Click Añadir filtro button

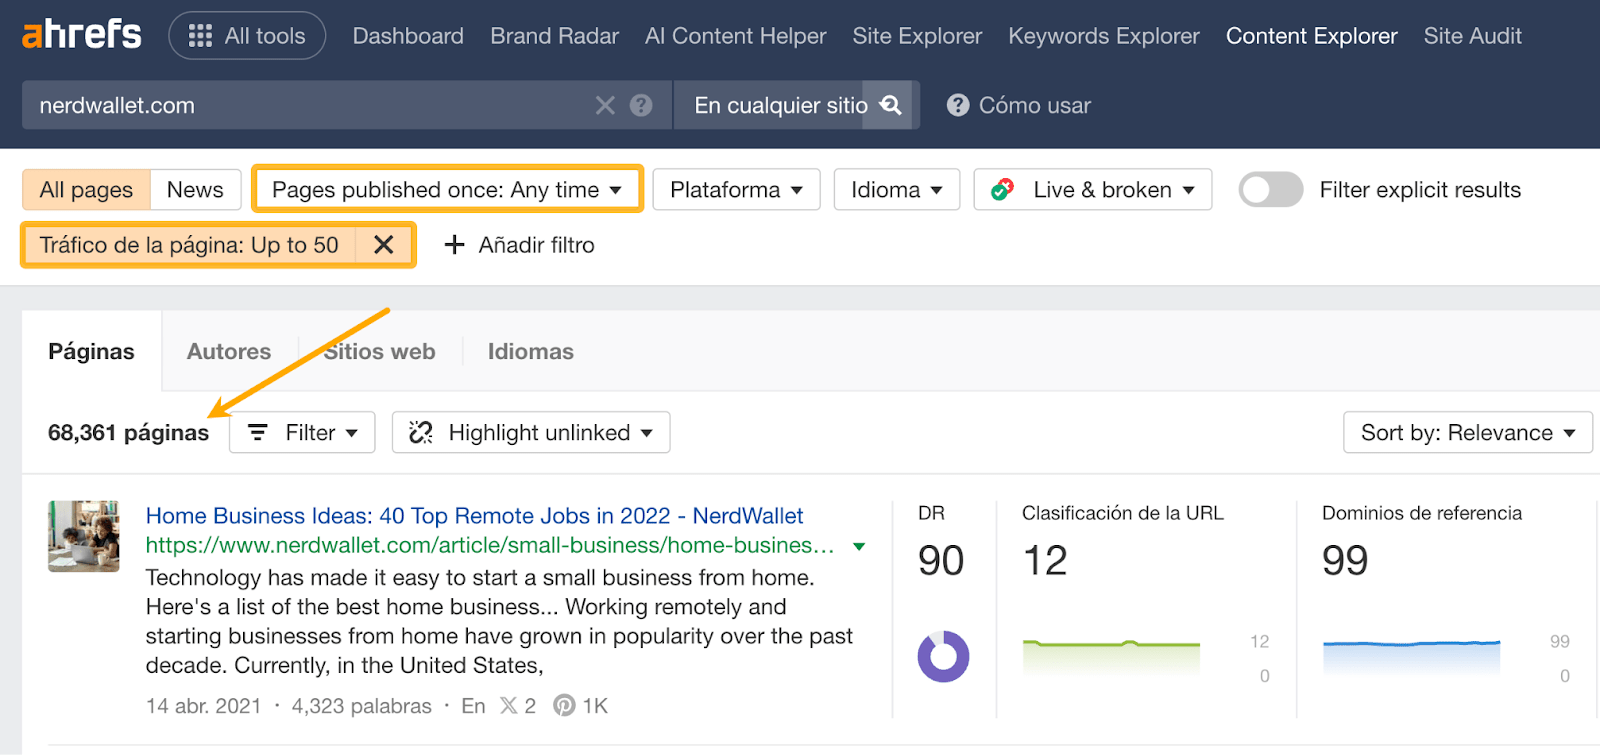(519, 245)
